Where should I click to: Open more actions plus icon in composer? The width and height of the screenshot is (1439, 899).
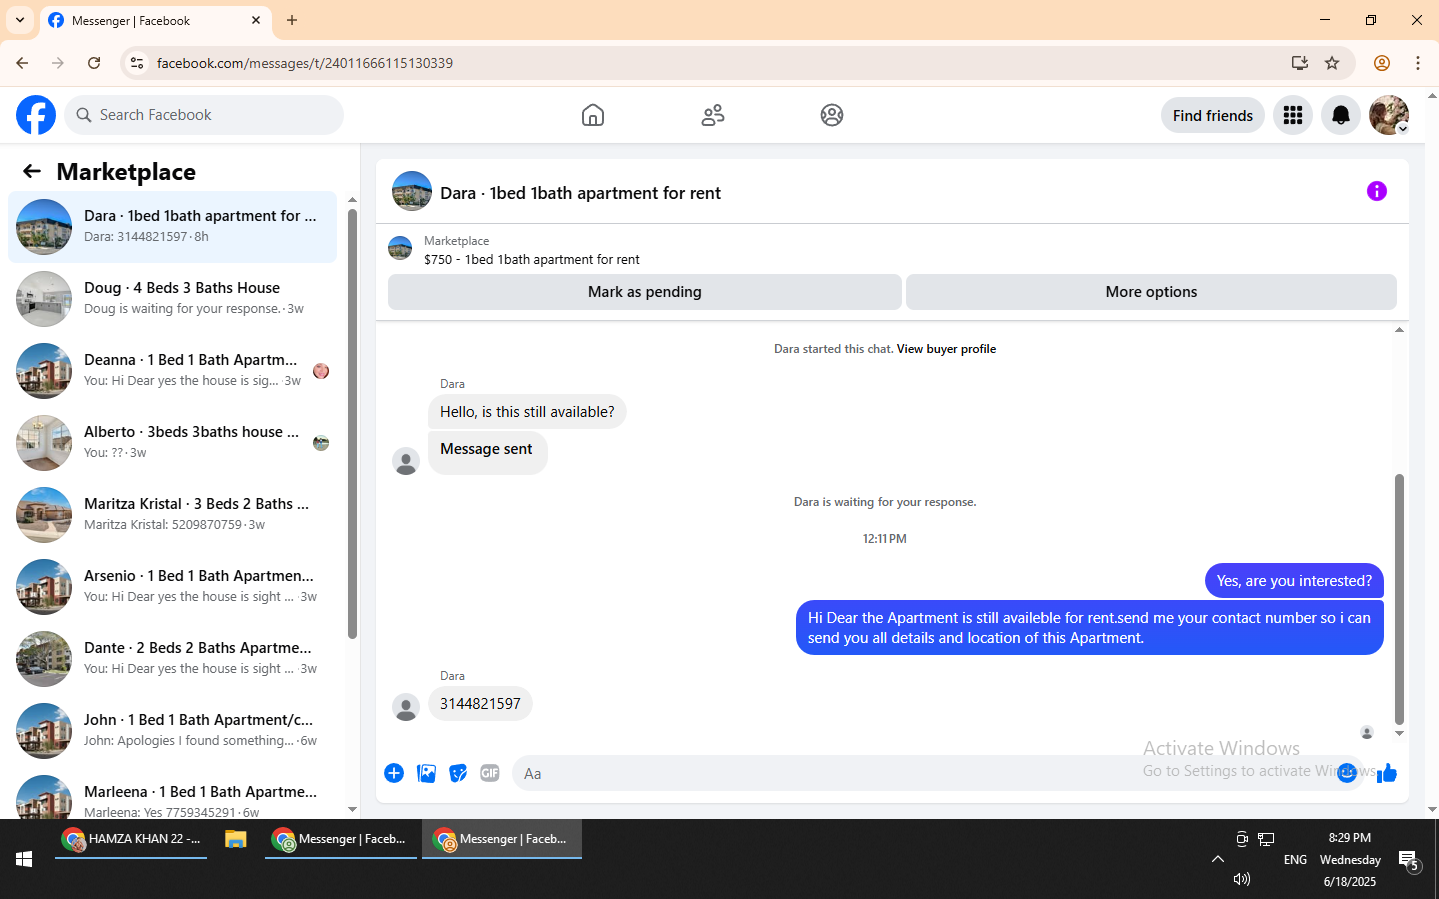[x=394, y=773]
